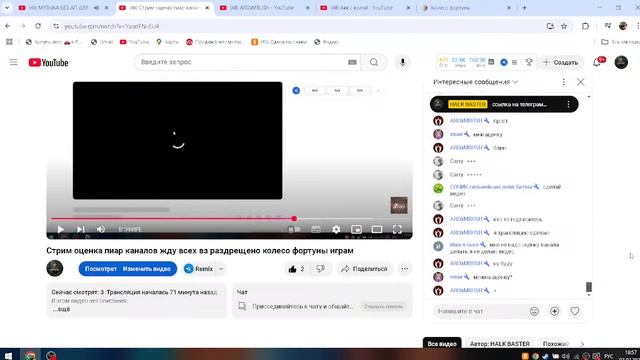Screen dimensions: 640x360
Task: Click the address bar URL
Action: pos(112,26)
